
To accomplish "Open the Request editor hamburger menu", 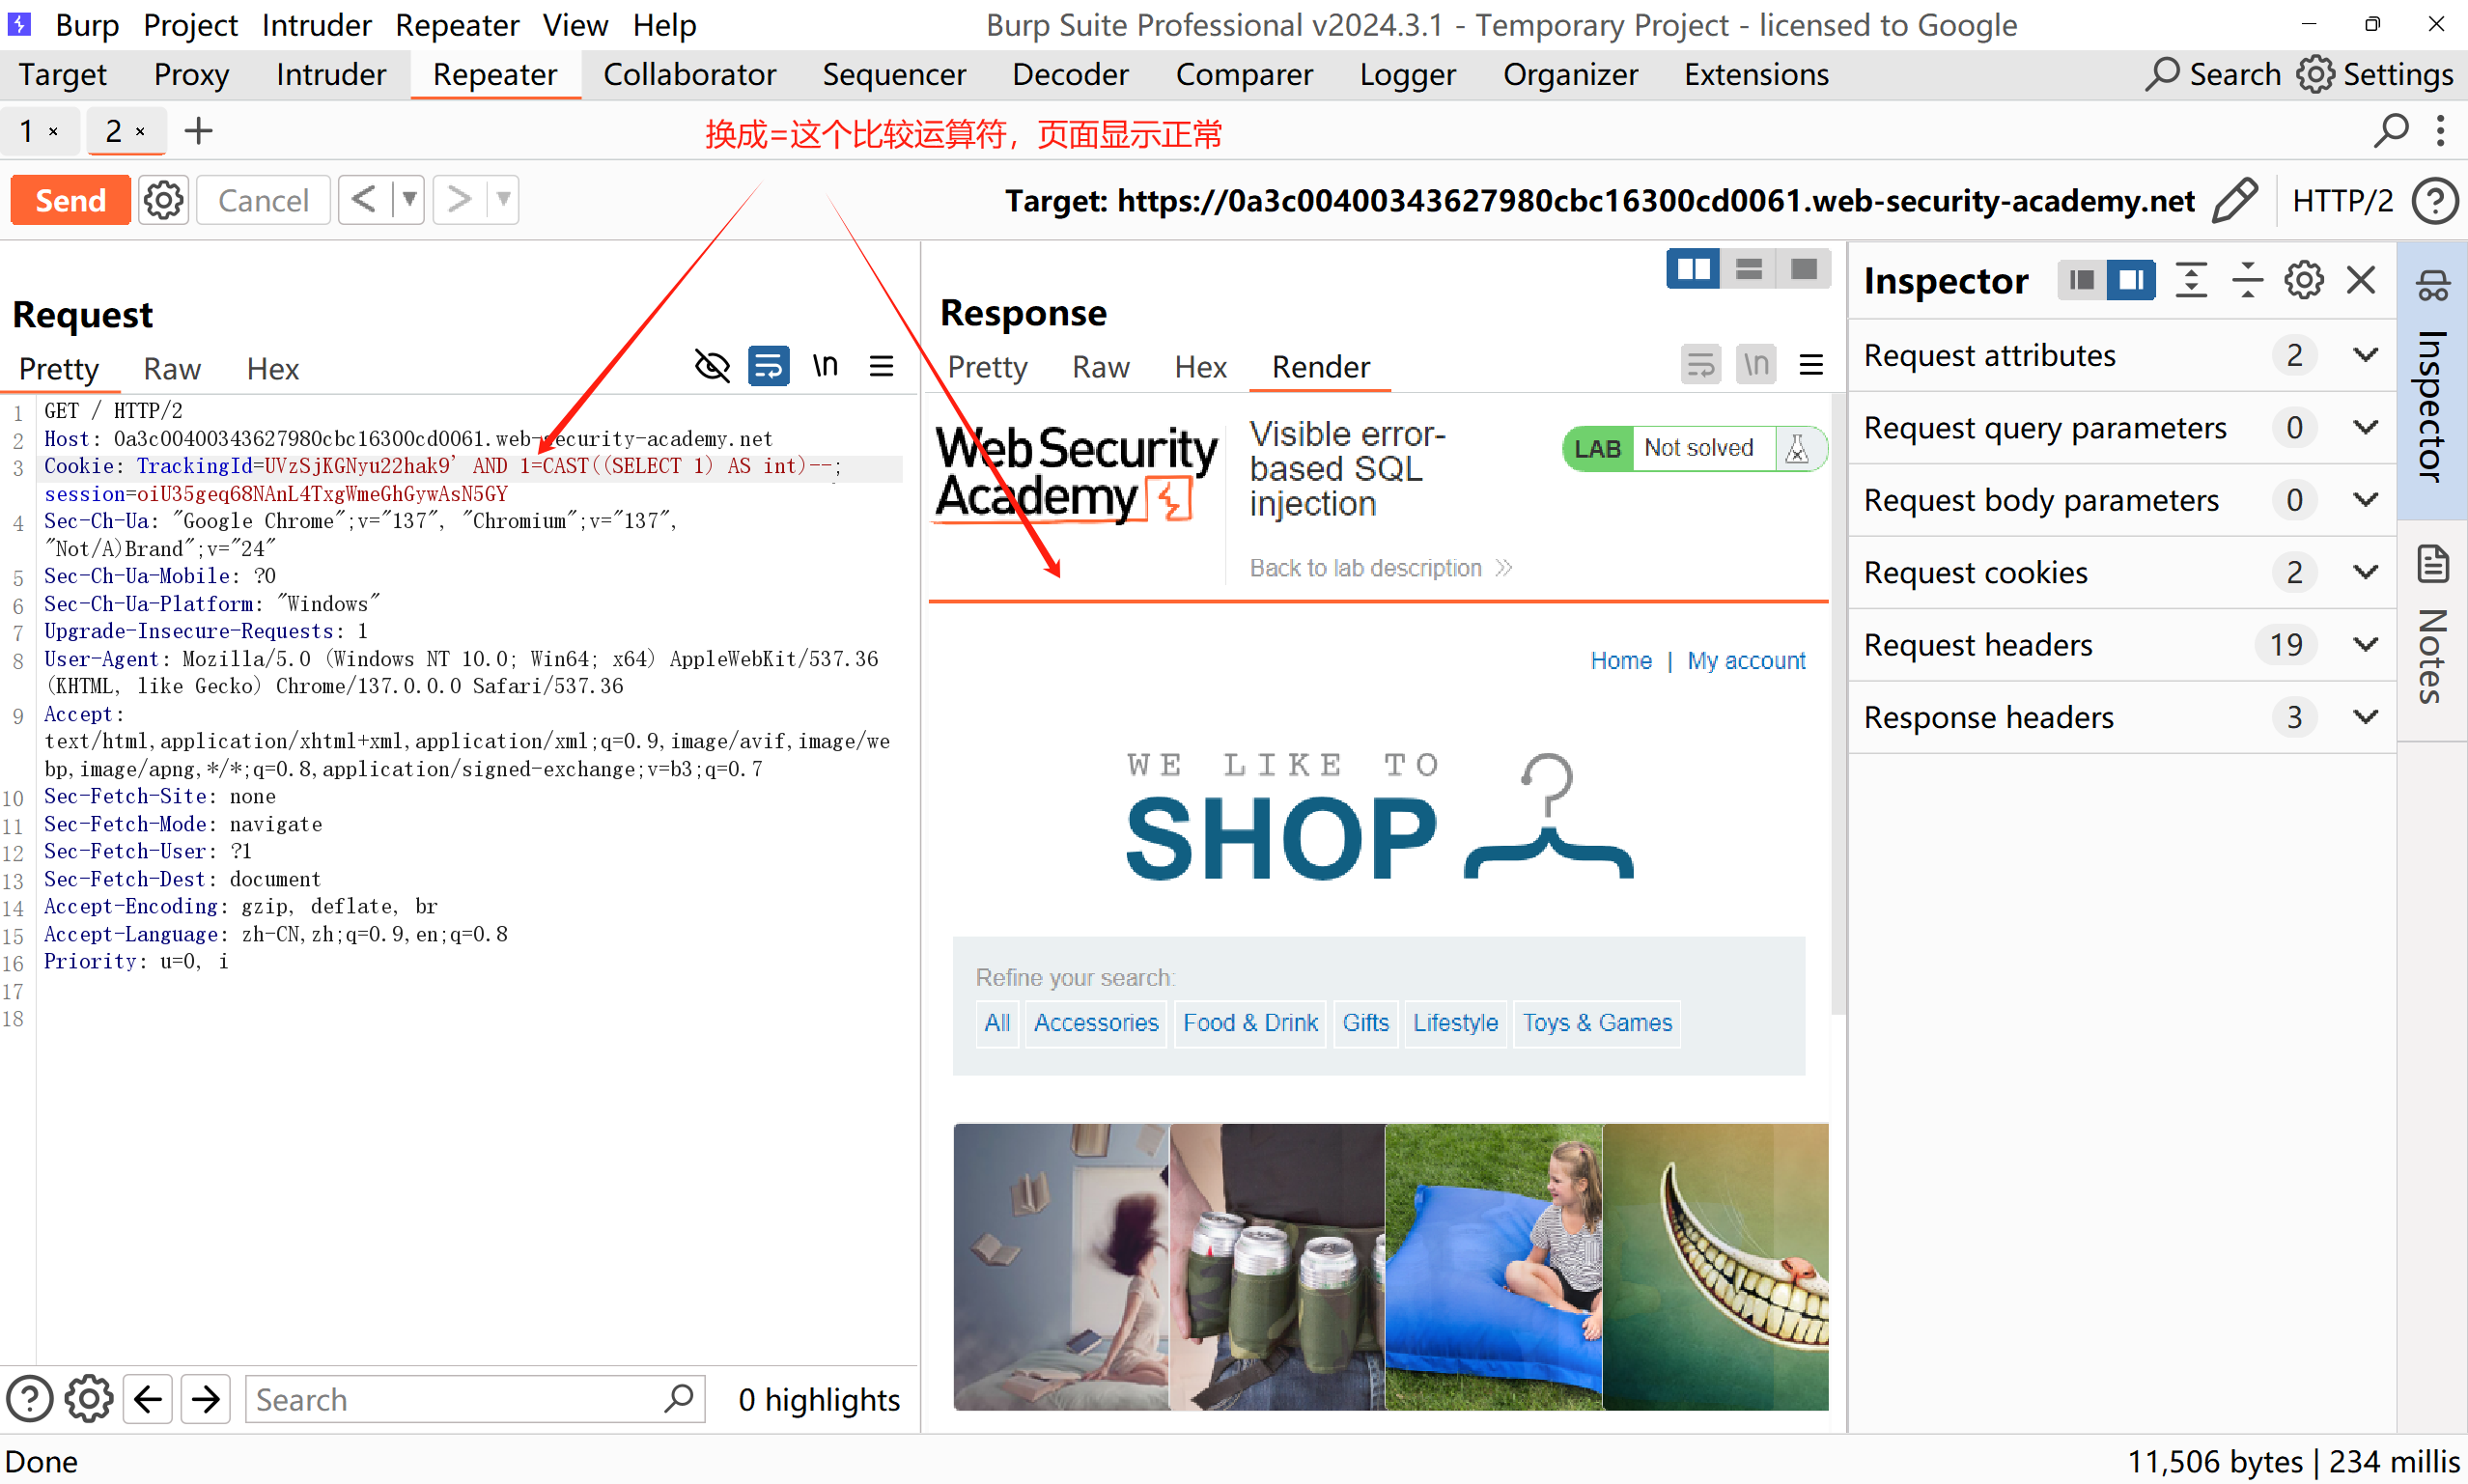I will coord(881,366).
